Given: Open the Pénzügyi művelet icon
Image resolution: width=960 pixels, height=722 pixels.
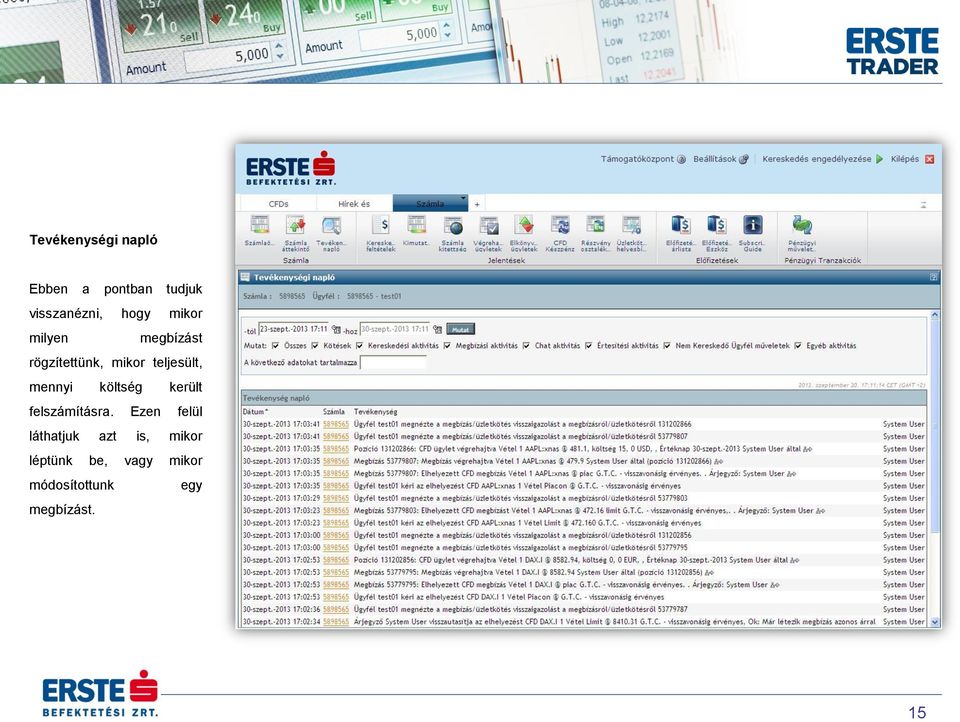Looking at the screenshot, I should [x=801, y=225].
